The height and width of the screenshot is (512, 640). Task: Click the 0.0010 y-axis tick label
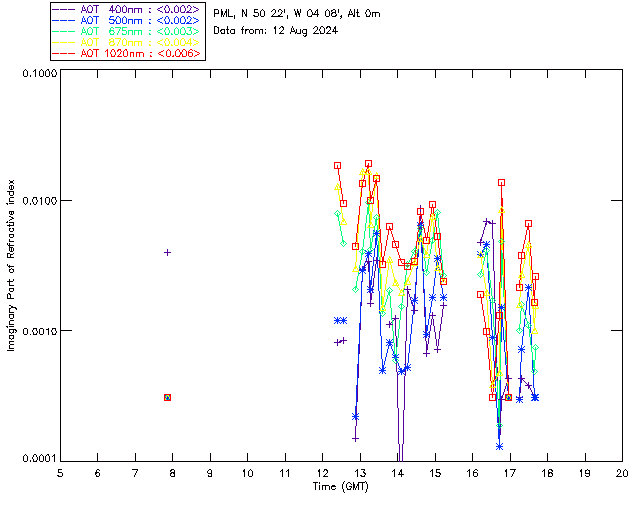(x=38, y=331)
